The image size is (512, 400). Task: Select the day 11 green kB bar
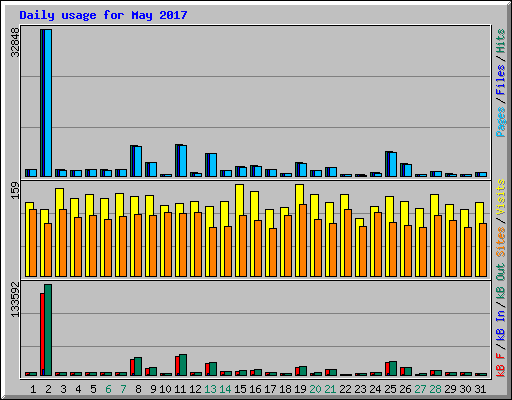(183, 365)
